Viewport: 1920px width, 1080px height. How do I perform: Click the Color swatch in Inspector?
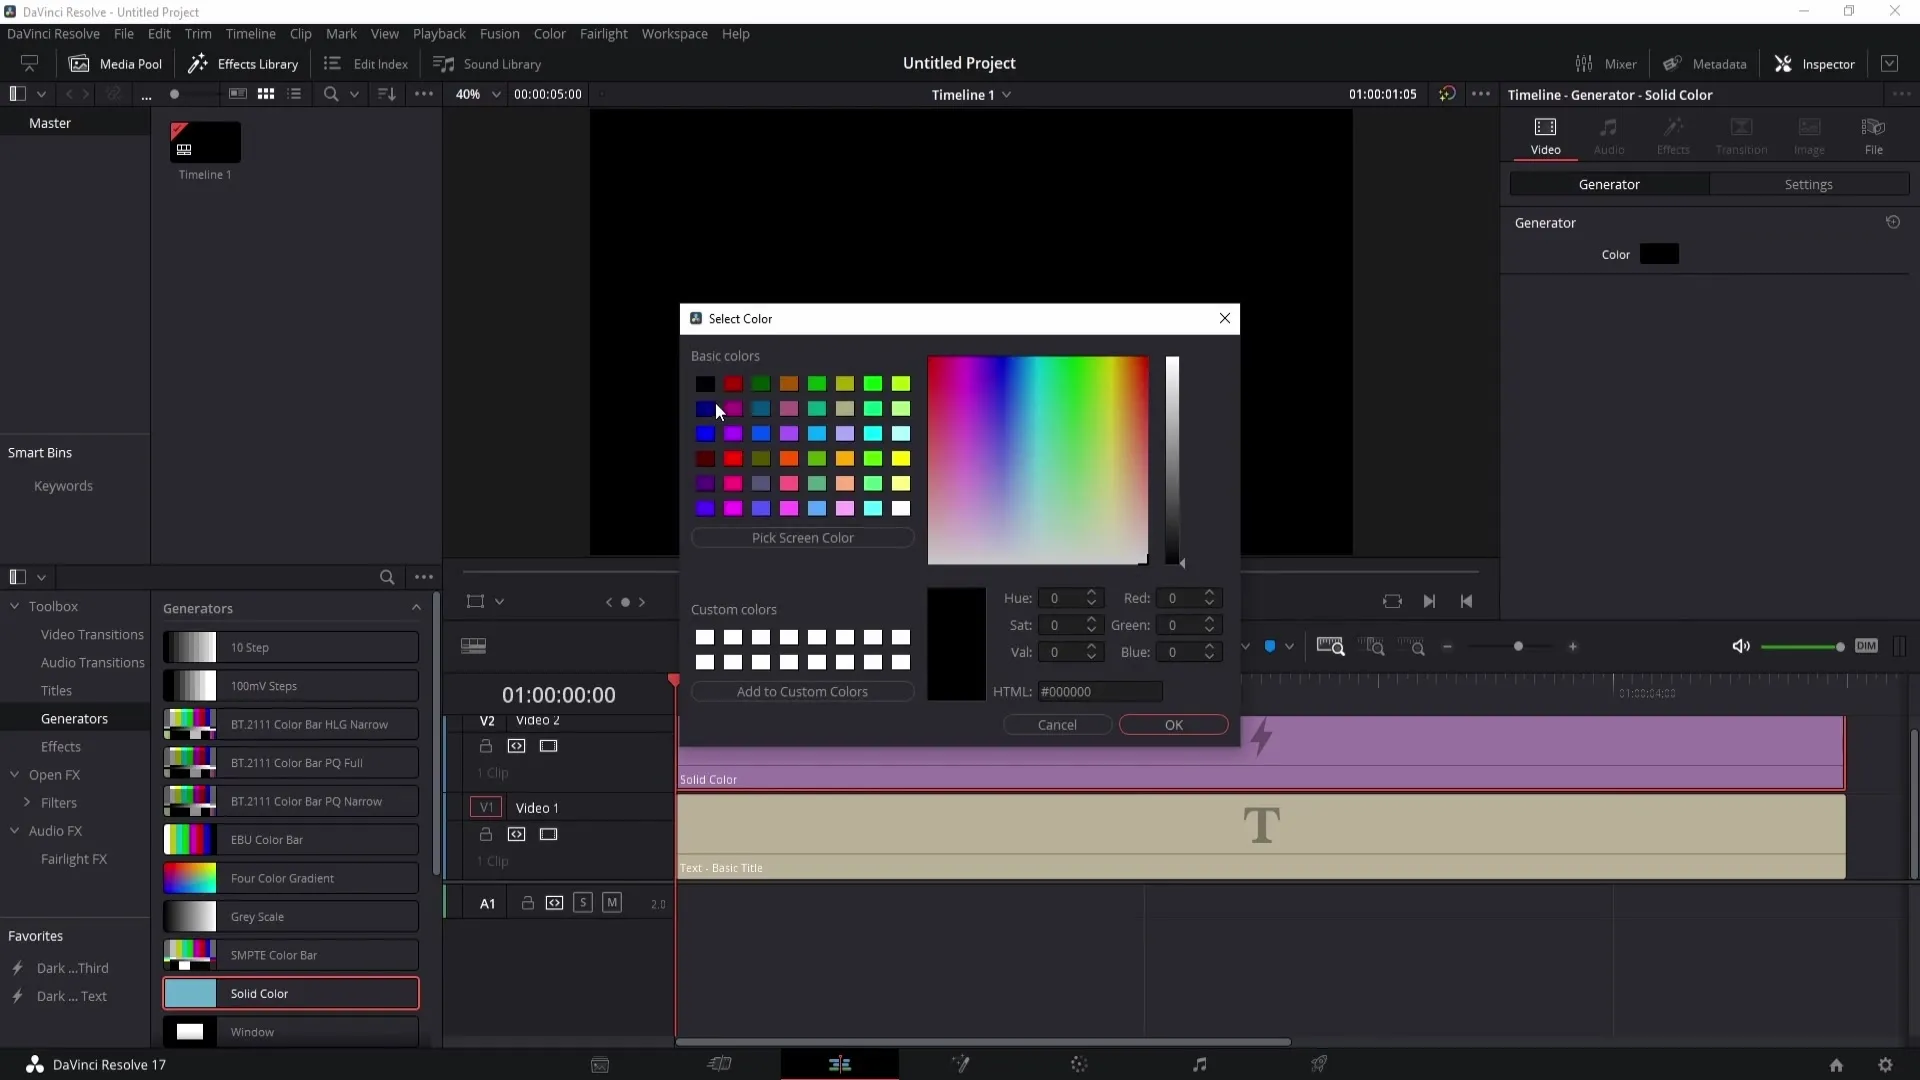(x=1659, y=254)
